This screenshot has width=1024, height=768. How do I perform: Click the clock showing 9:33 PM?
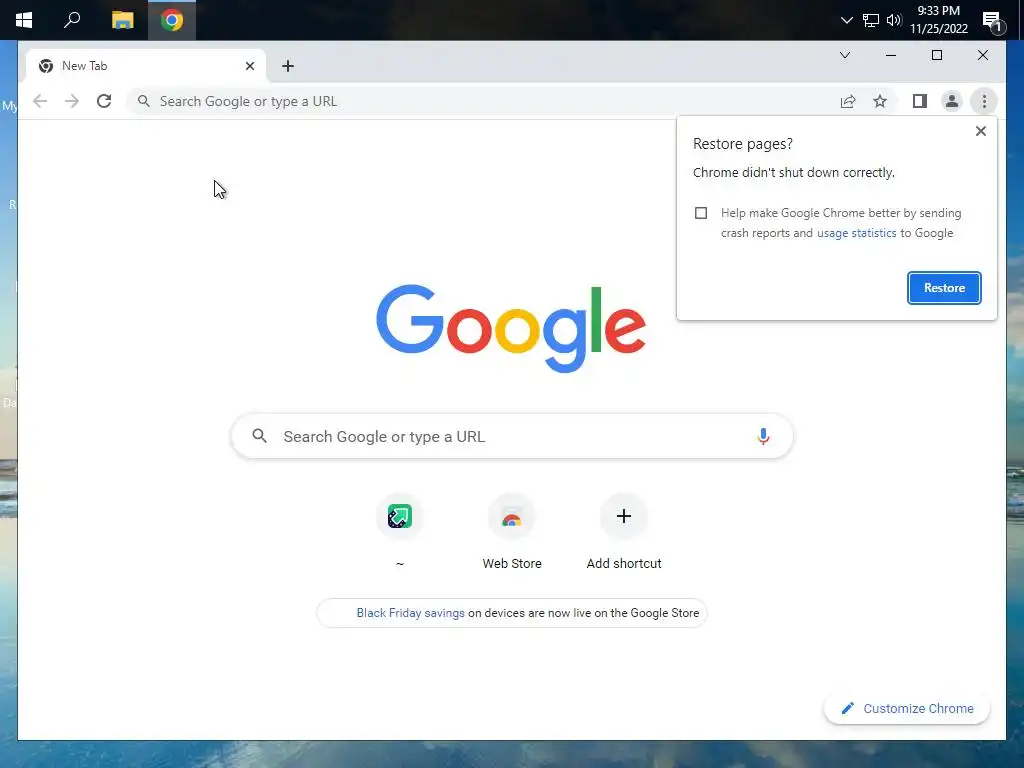938,20
